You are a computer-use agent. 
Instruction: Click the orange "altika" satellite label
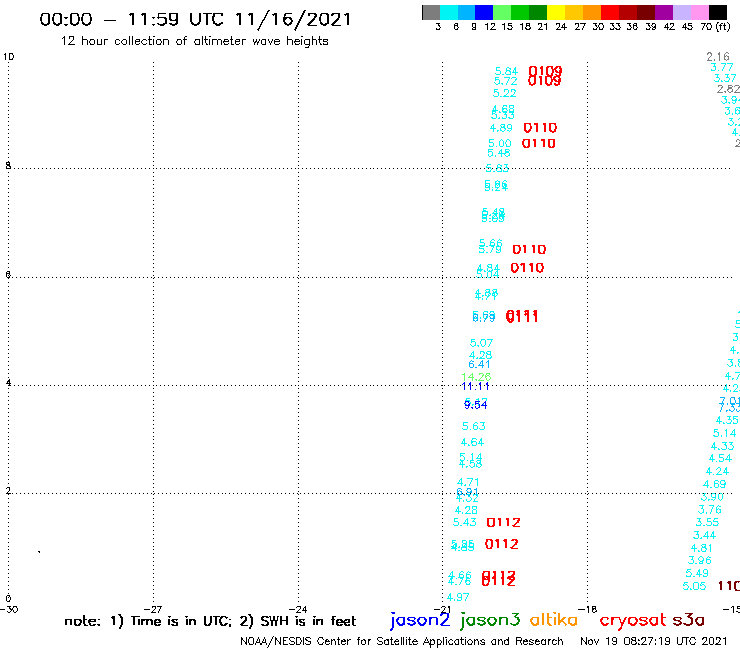(x=554, y=619)
